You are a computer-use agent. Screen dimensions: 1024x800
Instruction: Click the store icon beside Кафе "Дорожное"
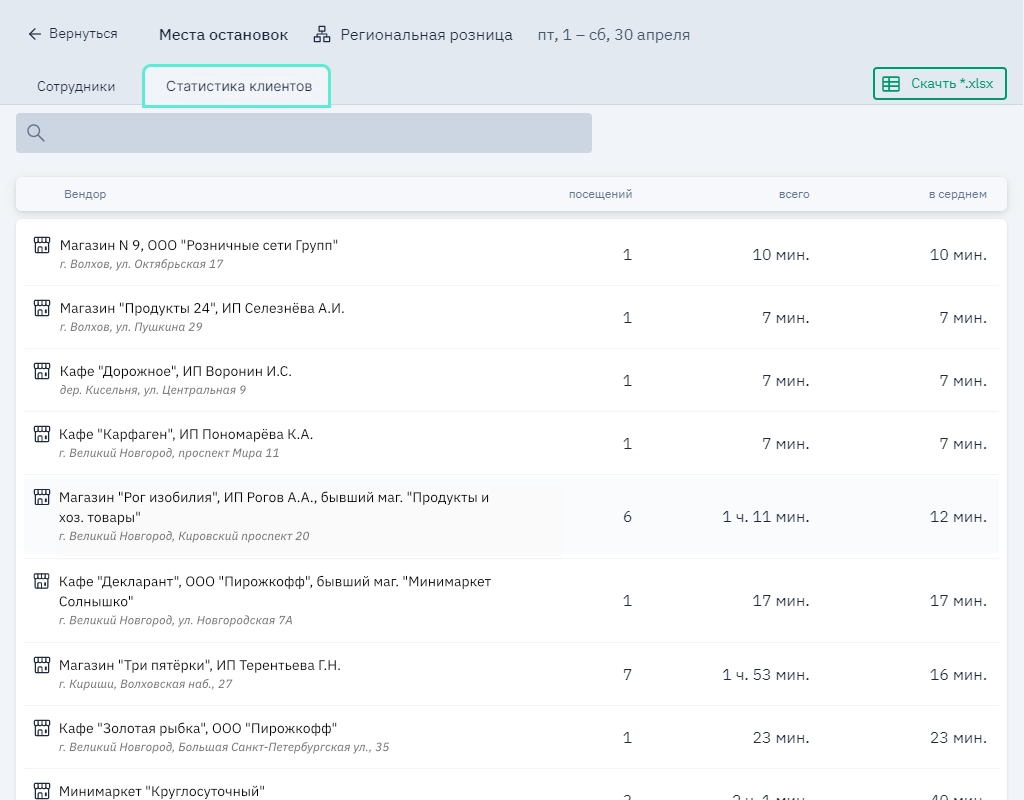click(42, 371)
